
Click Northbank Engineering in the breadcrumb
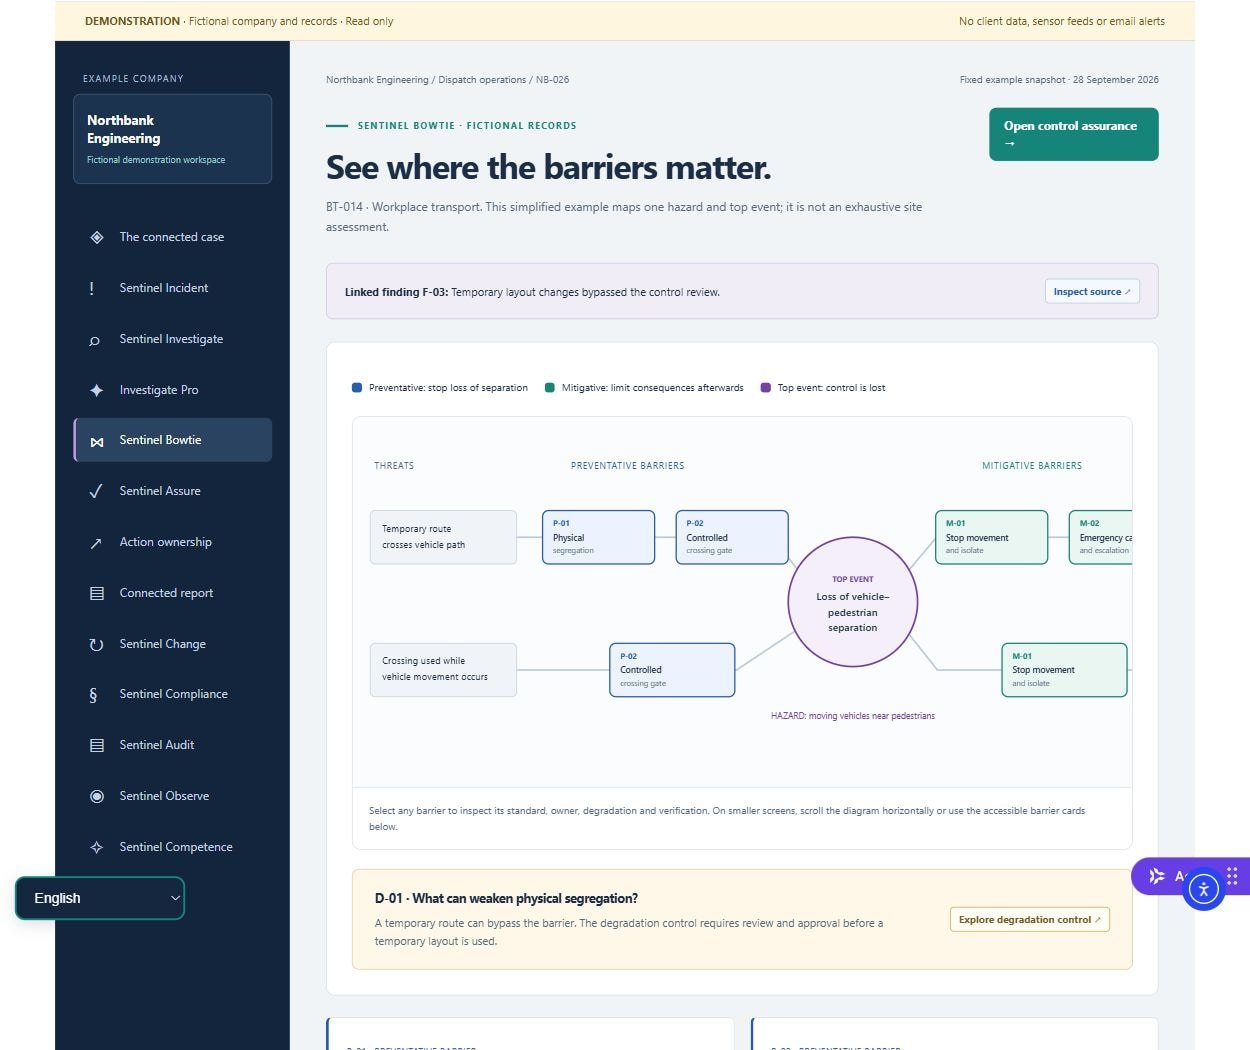point(377,80)
